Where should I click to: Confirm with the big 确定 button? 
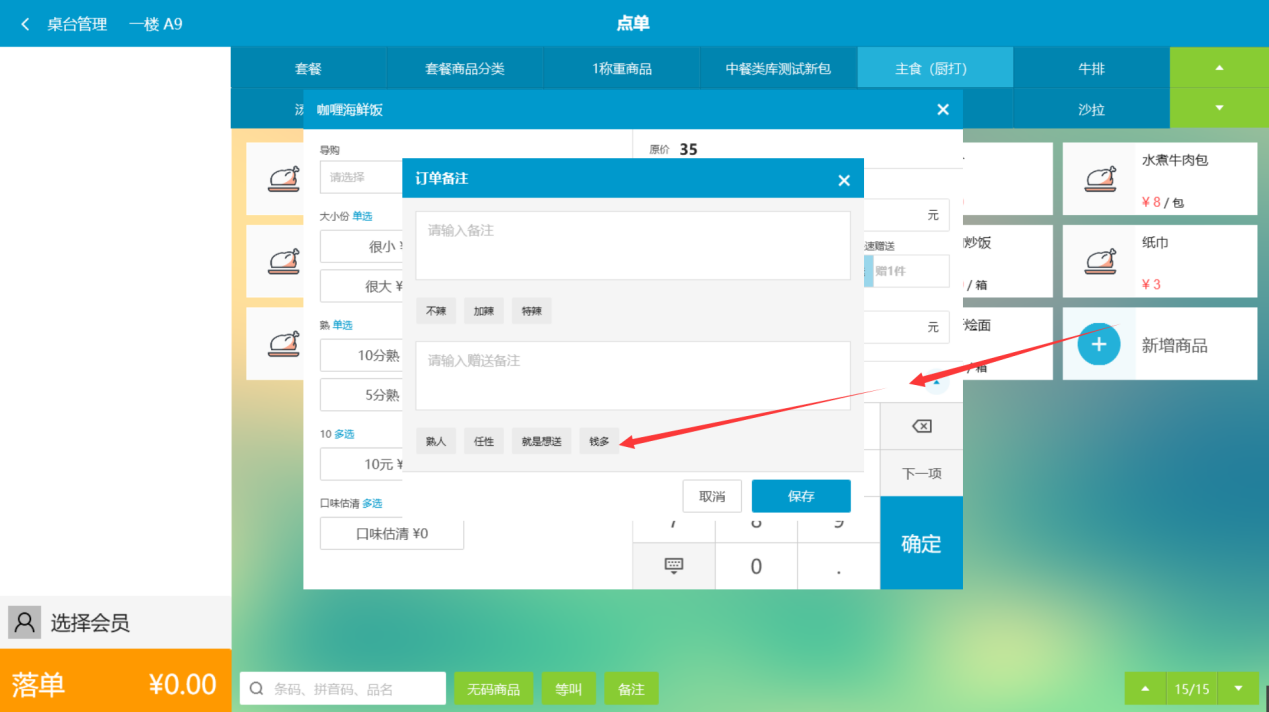pos(921,543)
